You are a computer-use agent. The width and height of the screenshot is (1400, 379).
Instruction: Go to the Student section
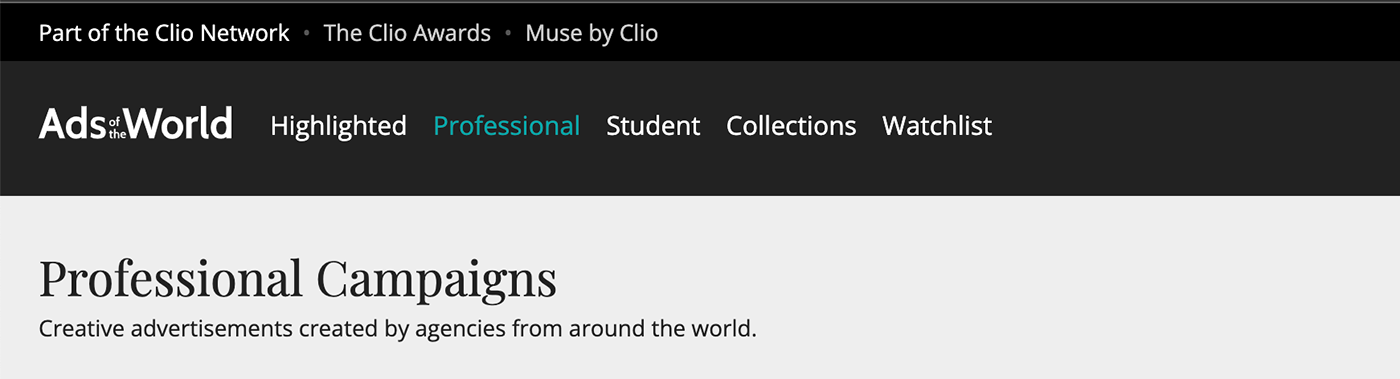click(653, 126)
